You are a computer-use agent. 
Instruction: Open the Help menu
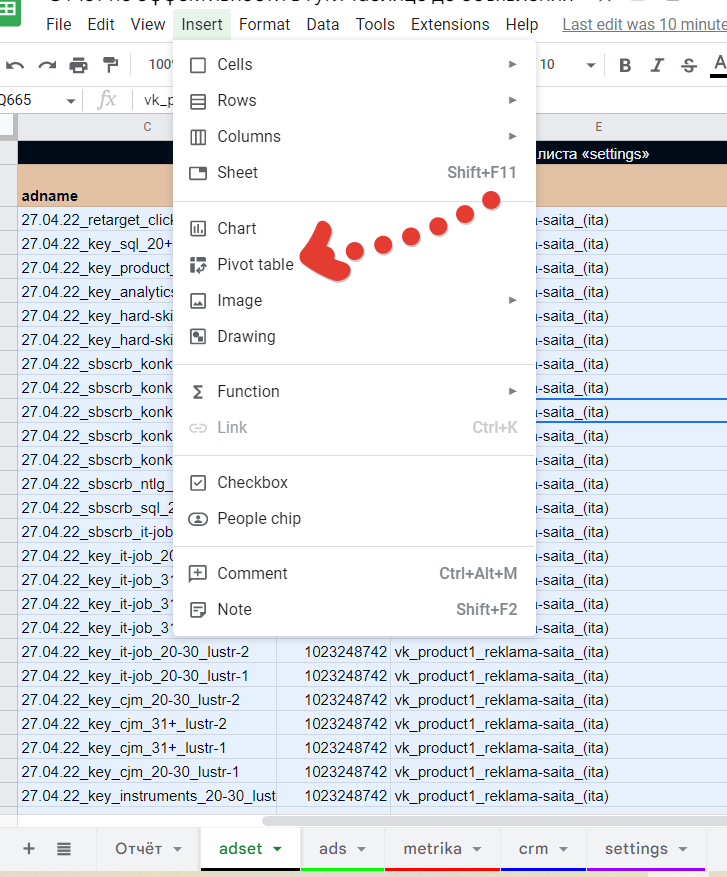522,25
